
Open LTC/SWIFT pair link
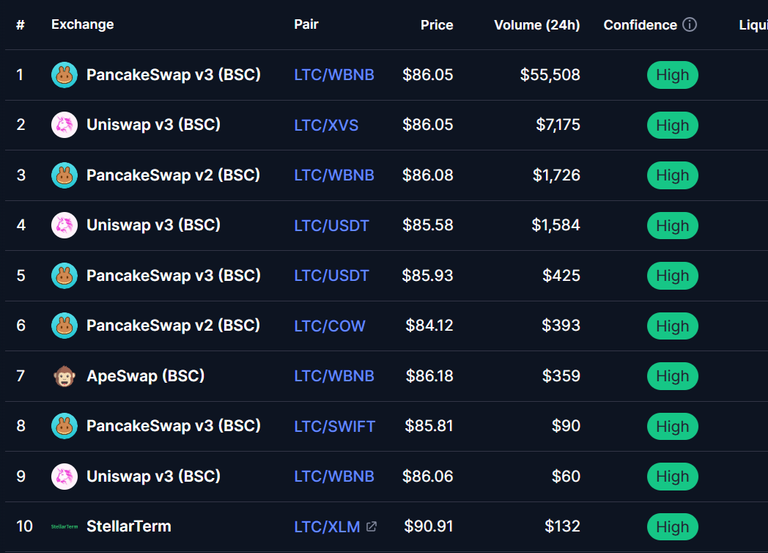pos(335,427)
